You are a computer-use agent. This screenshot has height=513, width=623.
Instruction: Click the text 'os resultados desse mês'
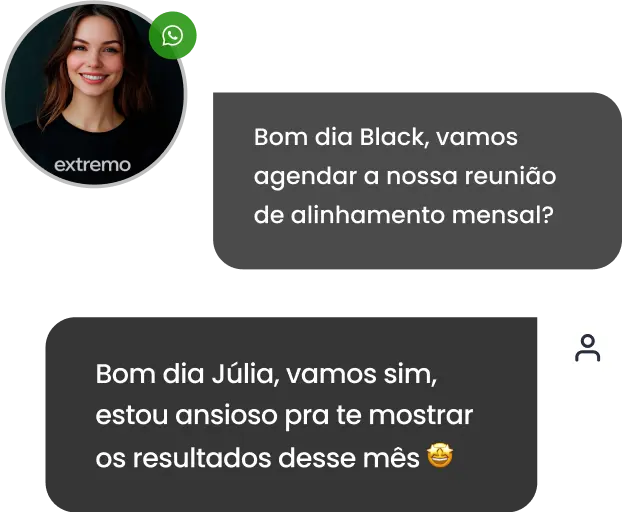click(257, 458)
